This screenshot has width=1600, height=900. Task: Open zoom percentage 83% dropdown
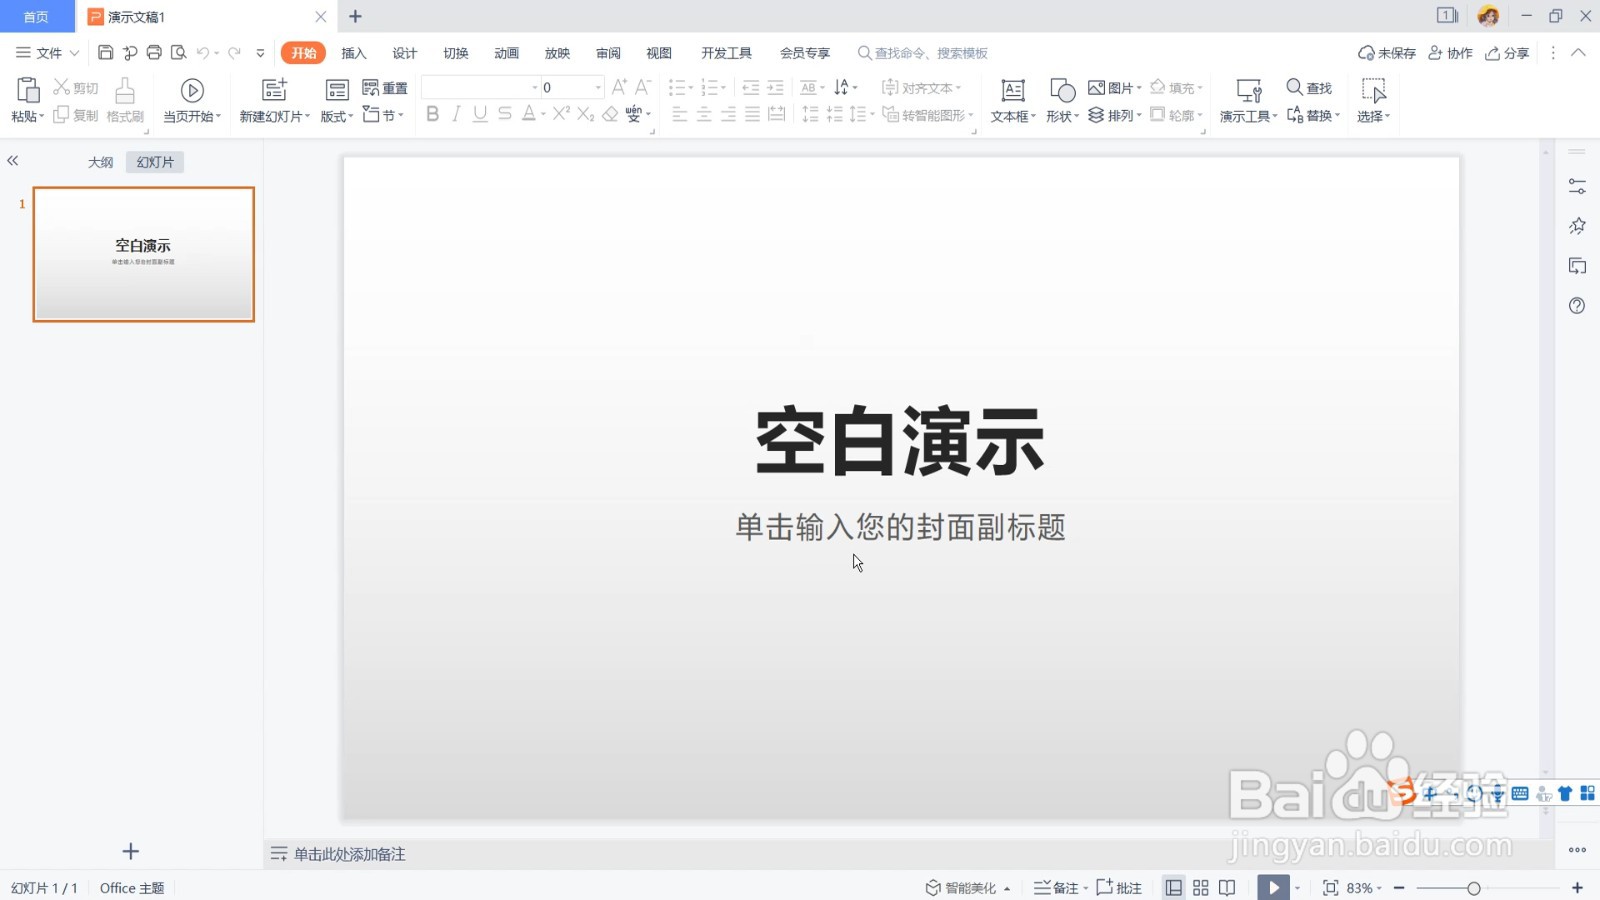click(x=1364, y=888)
